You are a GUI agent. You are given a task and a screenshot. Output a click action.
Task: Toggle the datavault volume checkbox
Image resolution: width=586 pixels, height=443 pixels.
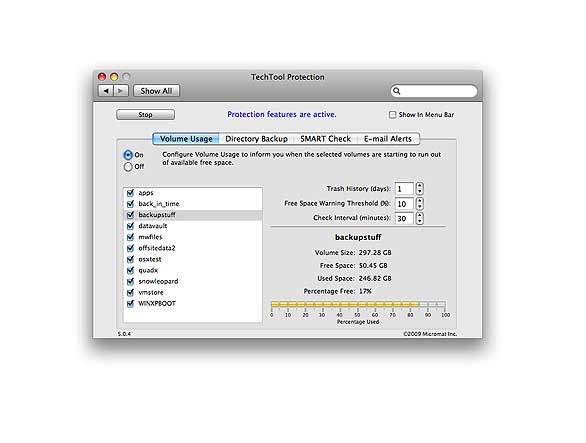click(x=130, y=226)
